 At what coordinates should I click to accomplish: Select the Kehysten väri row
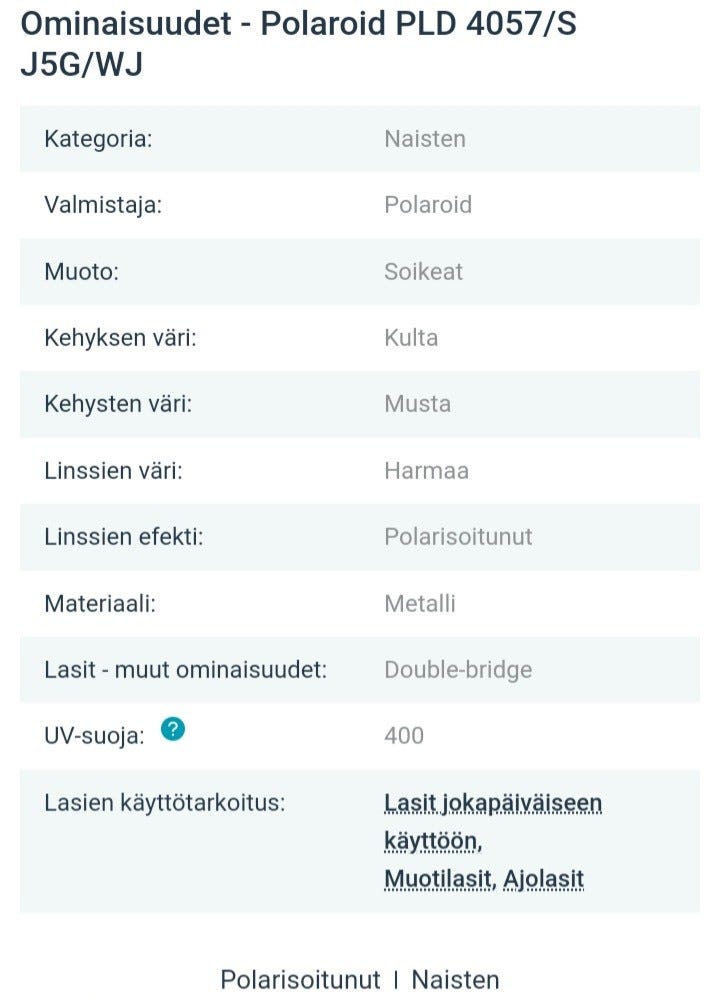tap(360, 404)
